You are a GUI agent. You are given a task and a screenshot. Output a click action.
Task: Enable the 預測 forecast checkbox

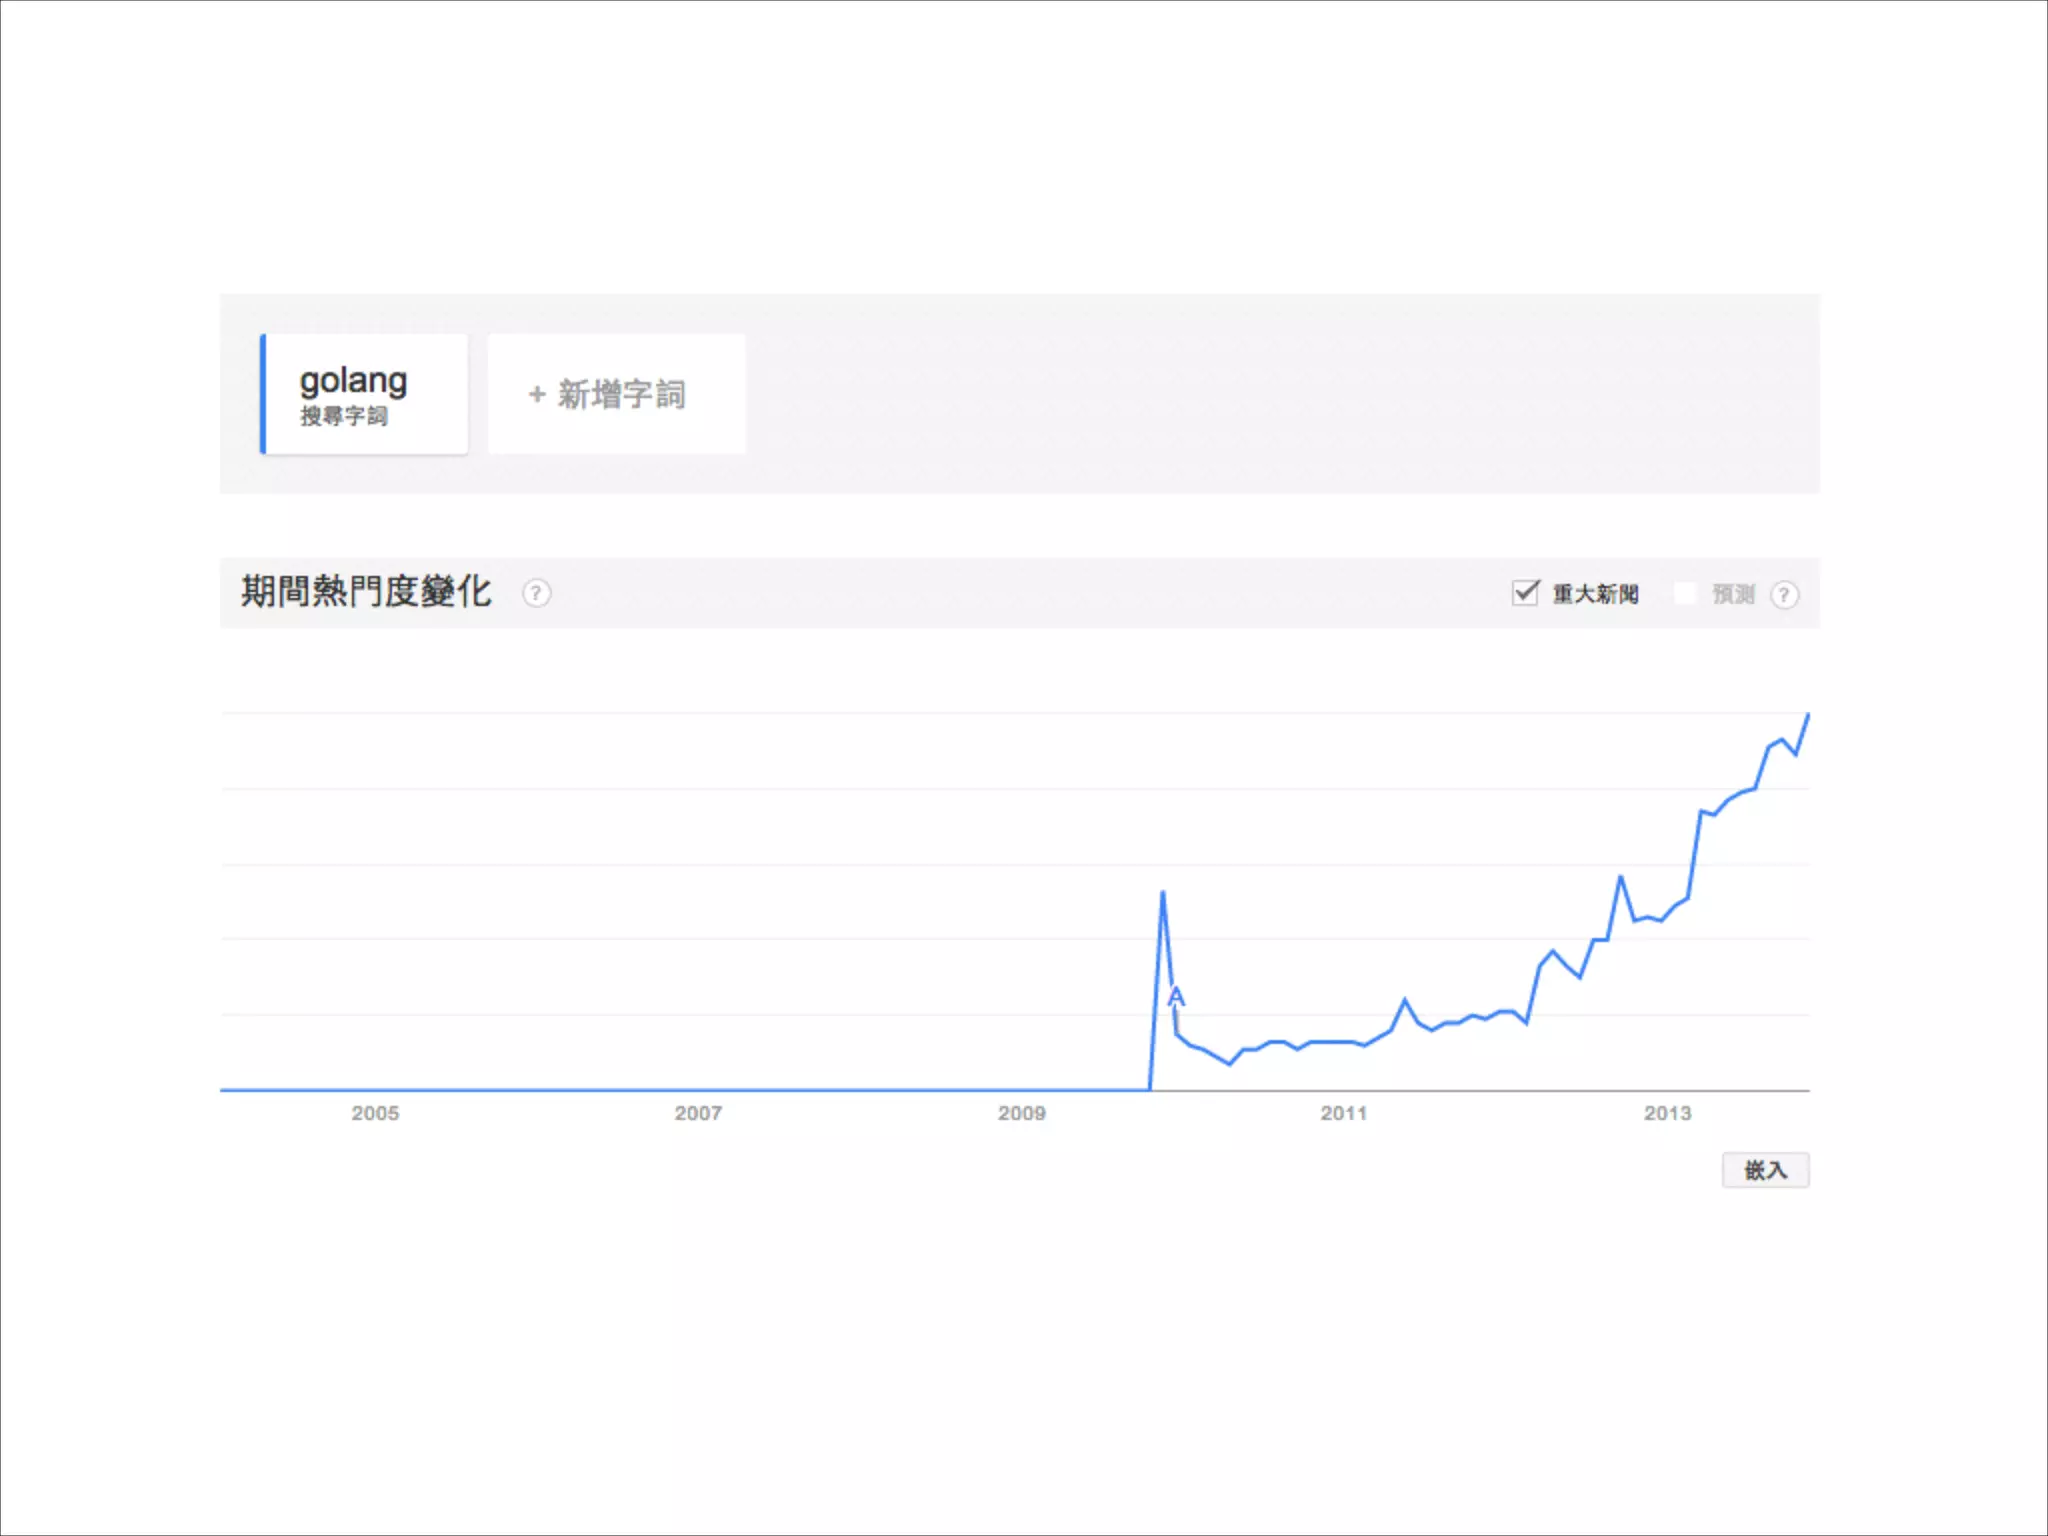[x=1685, y=593]
